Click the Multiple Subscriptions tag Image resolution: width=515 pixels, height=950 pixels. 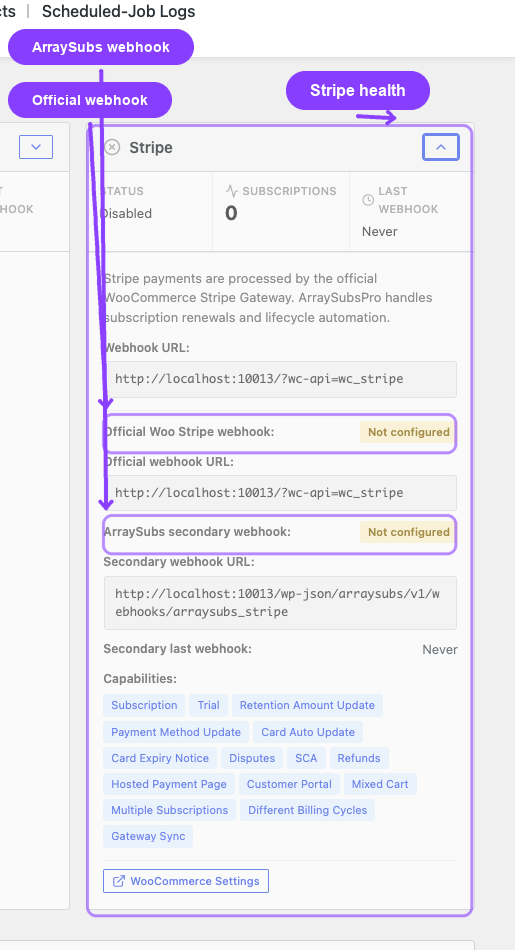point(170,810)
